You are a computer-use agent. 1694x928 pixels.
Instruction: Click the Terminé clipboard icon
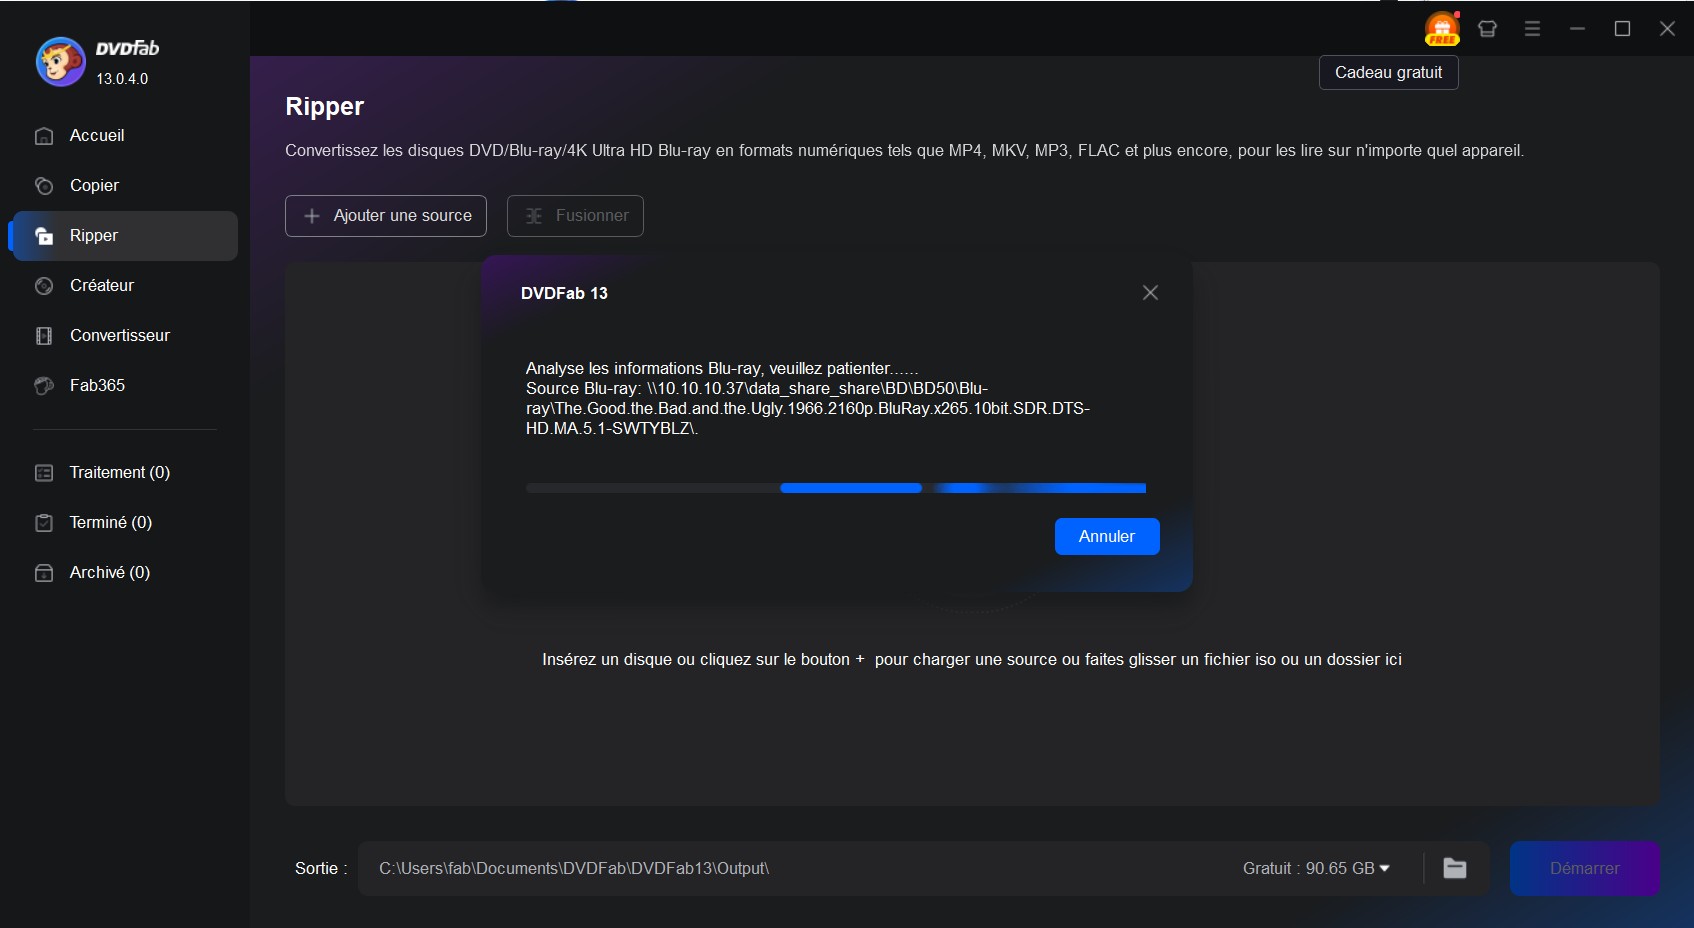coord(44,523)
